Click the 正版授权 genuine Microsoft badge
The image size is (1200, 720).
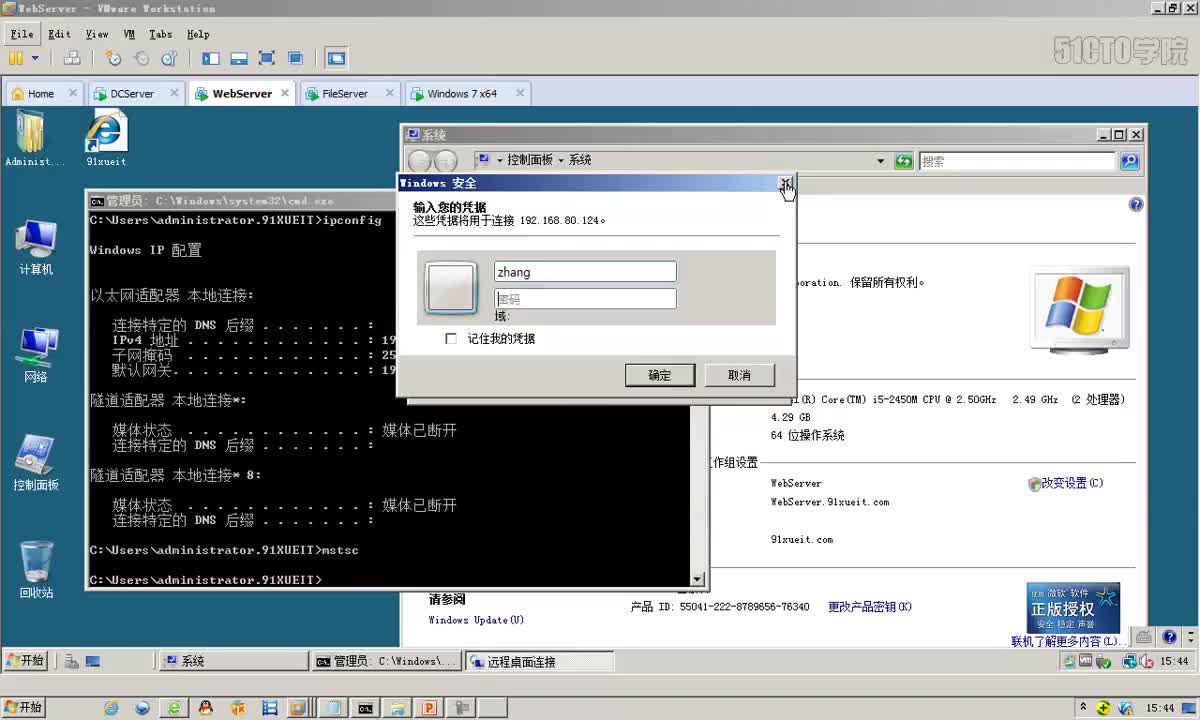[x=1073, y=608]
